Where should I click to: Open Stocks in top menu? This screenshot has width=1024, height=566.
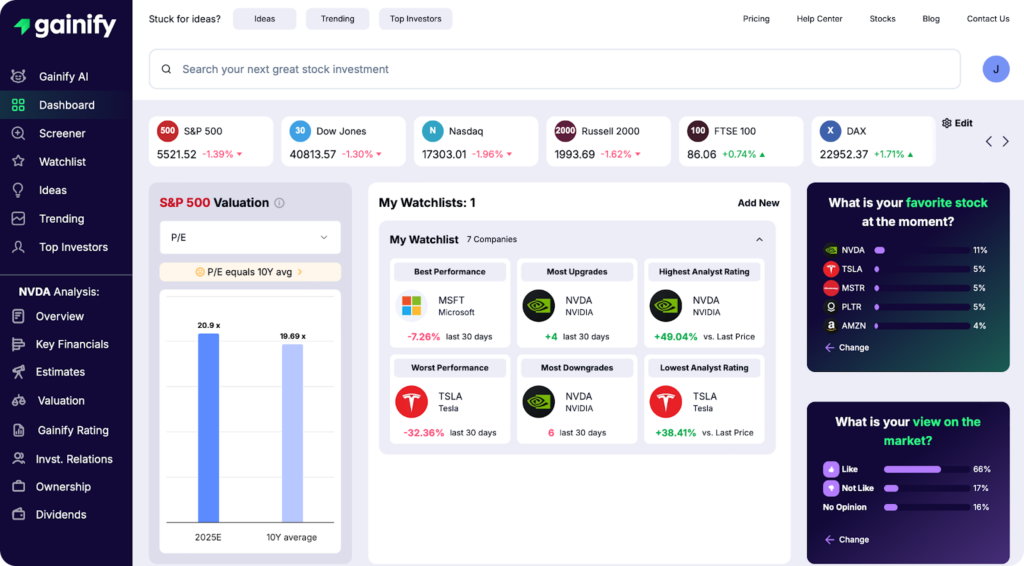[x=882, y=19]
